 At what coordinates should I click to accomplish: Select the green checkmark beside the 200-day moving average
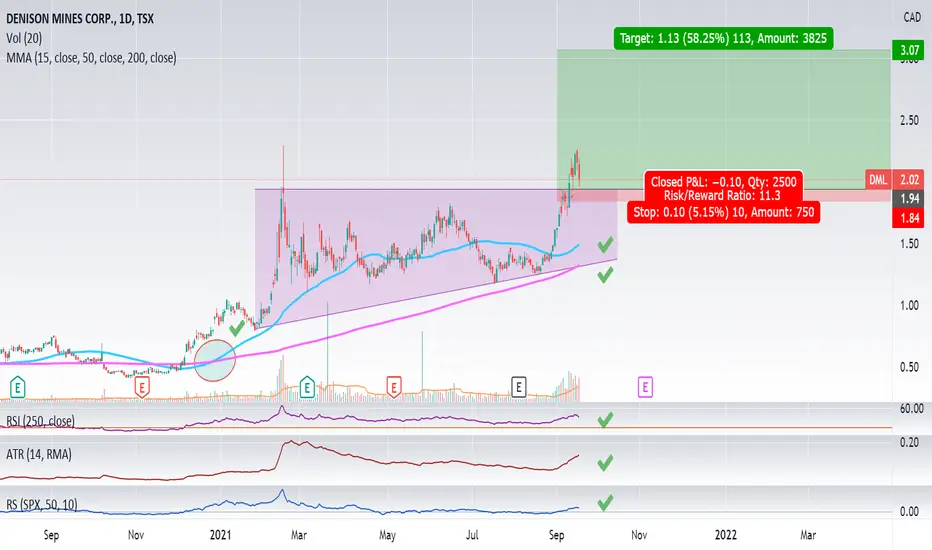(605, 275)
